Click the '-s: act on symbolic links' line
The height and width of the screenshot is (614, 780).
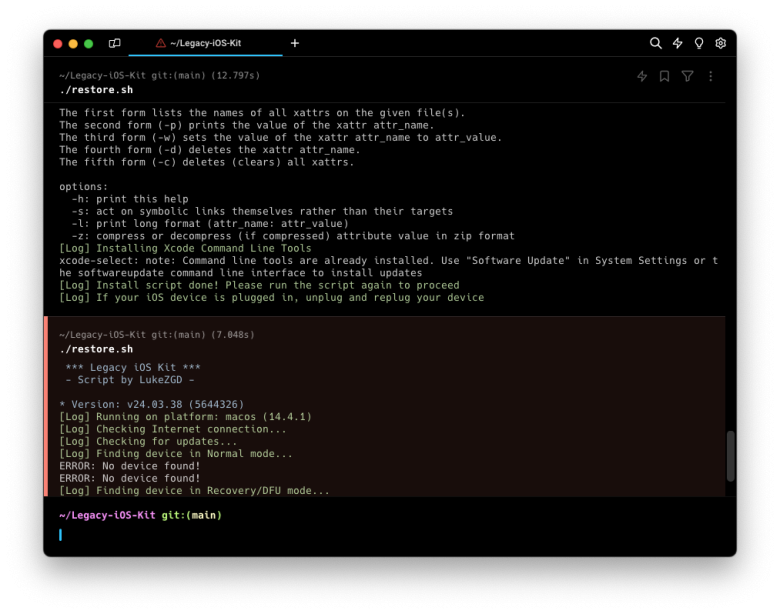click(262, 211)
